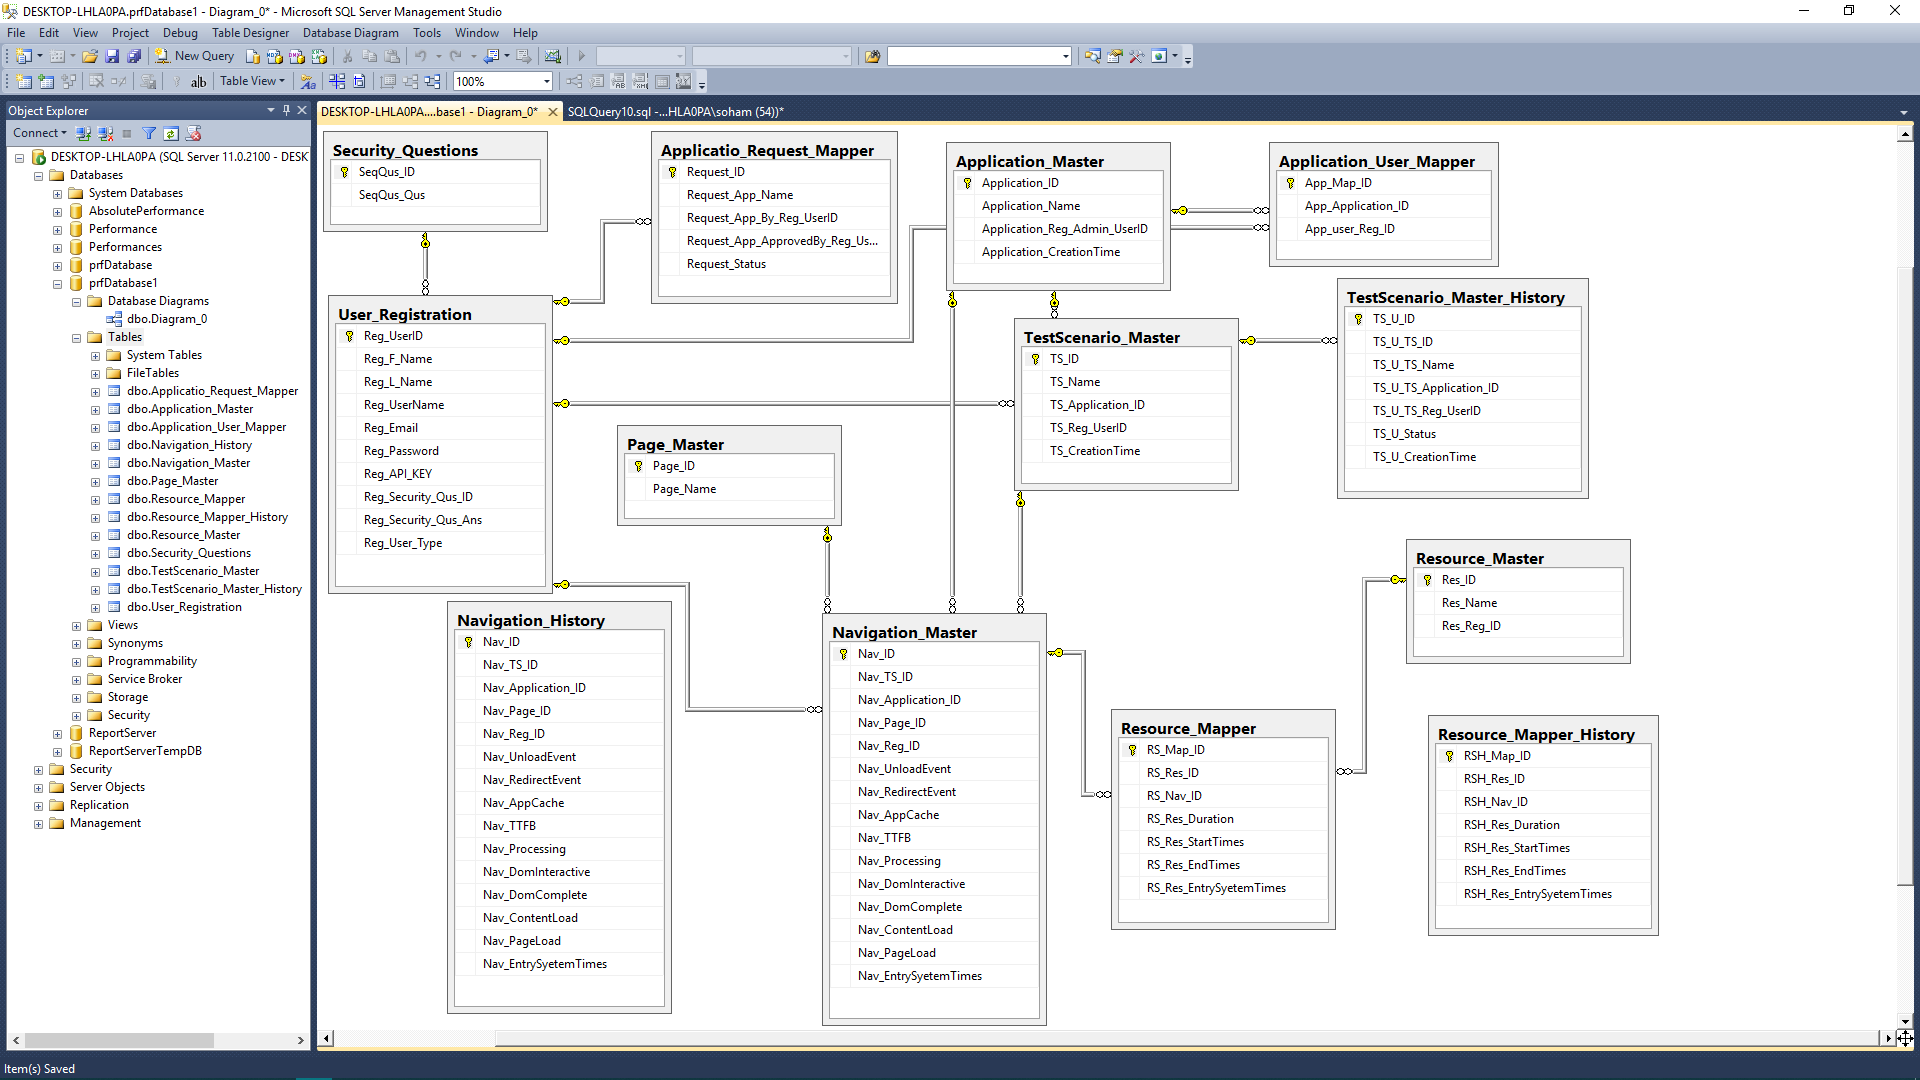Click the Add Table diagram icon
The image size is (1920, 1080).
click(46, 82)
